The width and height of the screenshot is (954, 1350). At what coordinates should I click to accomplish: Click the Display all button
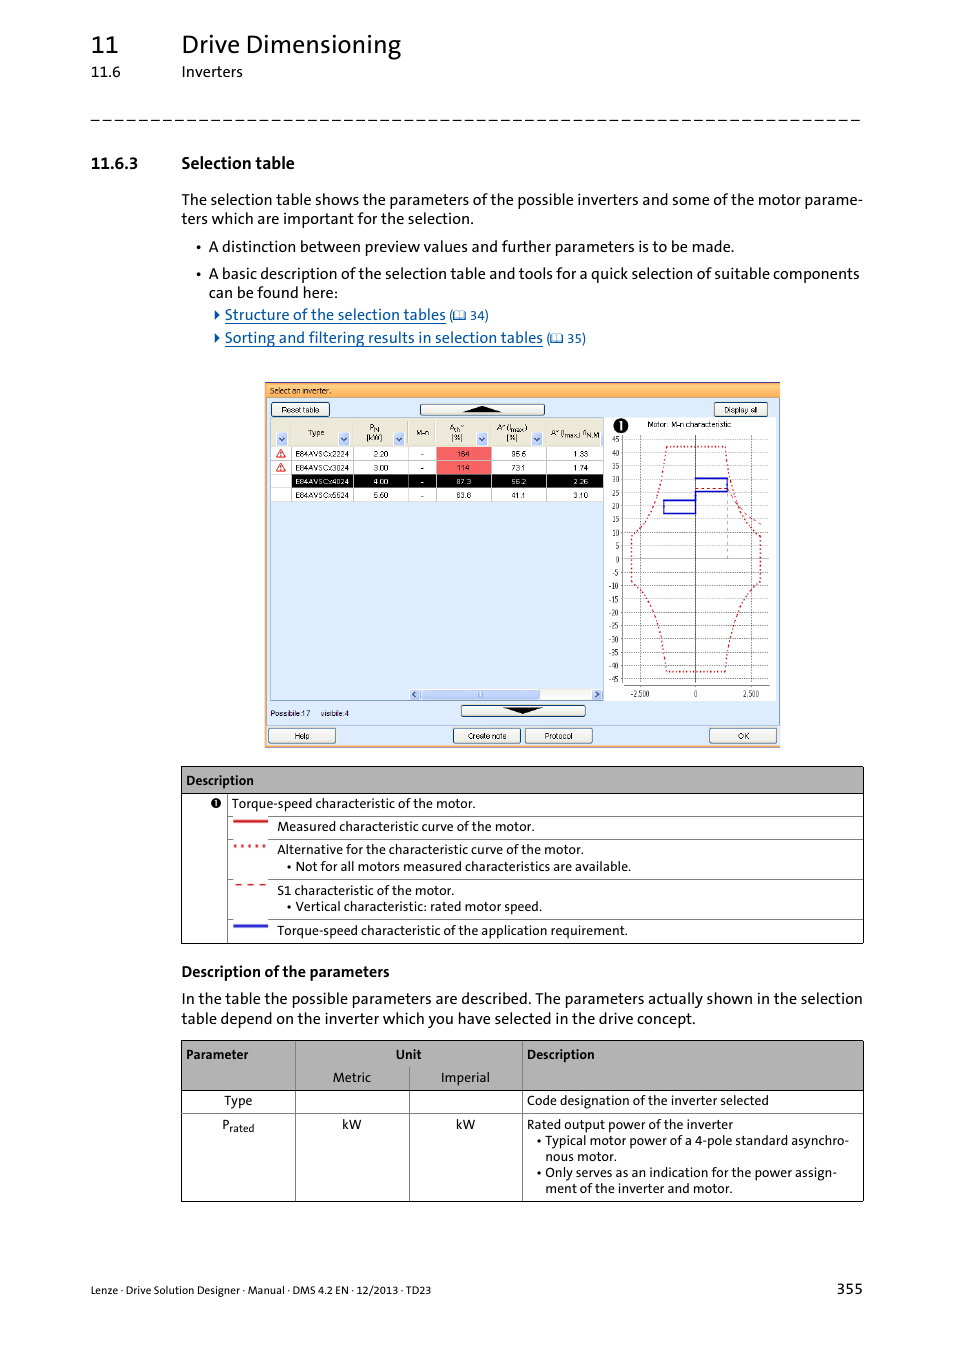741,410
